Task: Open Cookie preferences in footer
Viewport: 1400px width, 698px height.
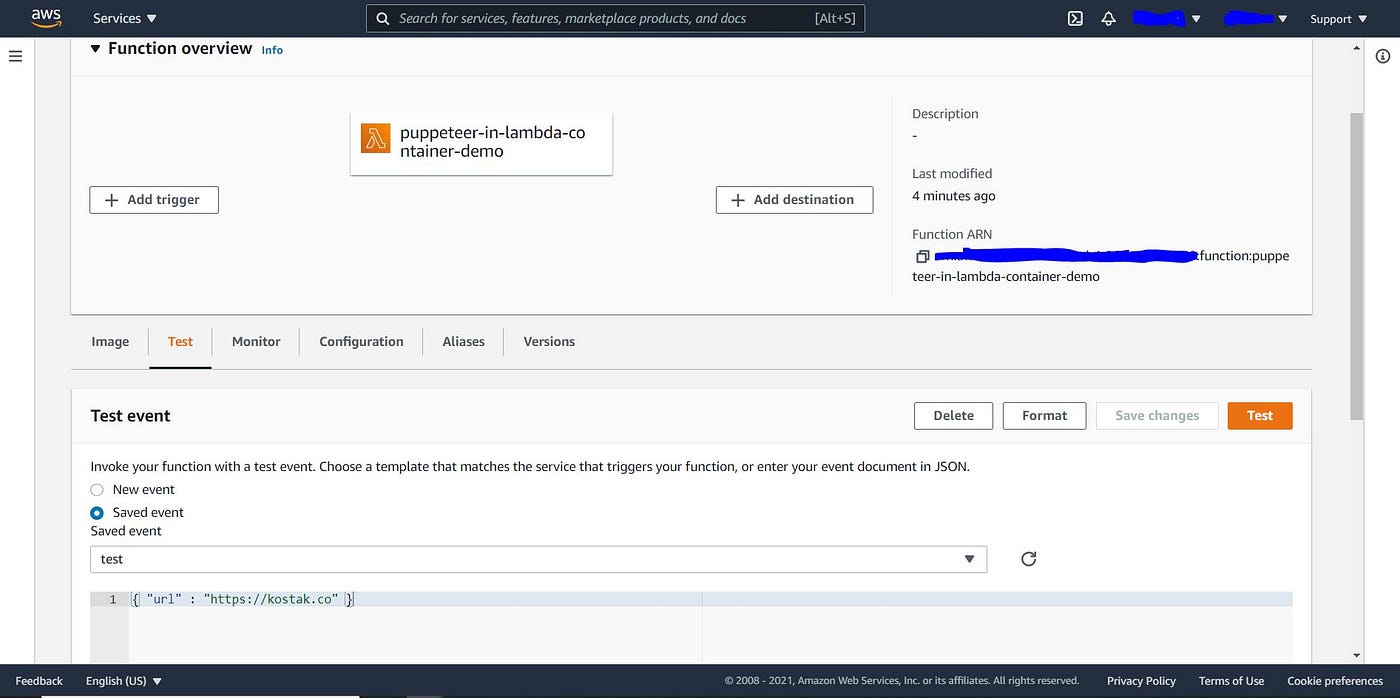Action: point(1335,681)
